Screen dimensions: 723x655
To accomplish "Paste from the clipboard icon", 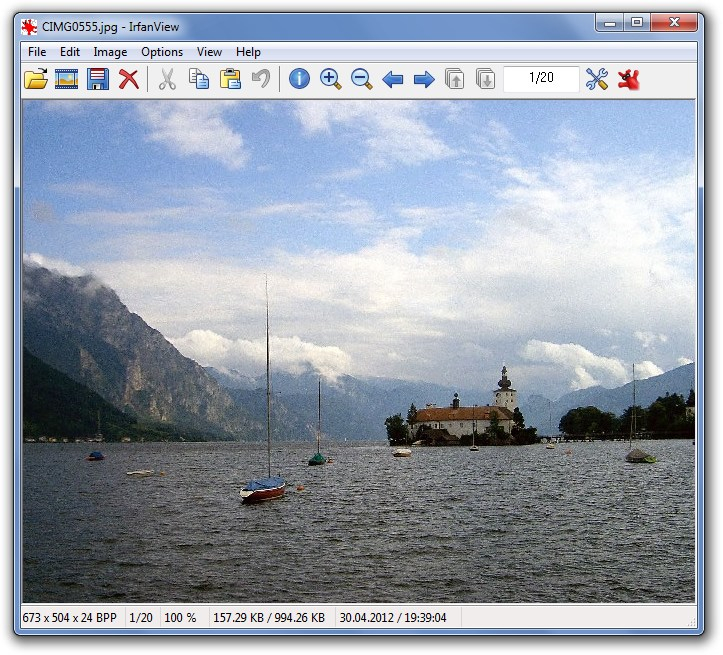I will coord(230,79).
